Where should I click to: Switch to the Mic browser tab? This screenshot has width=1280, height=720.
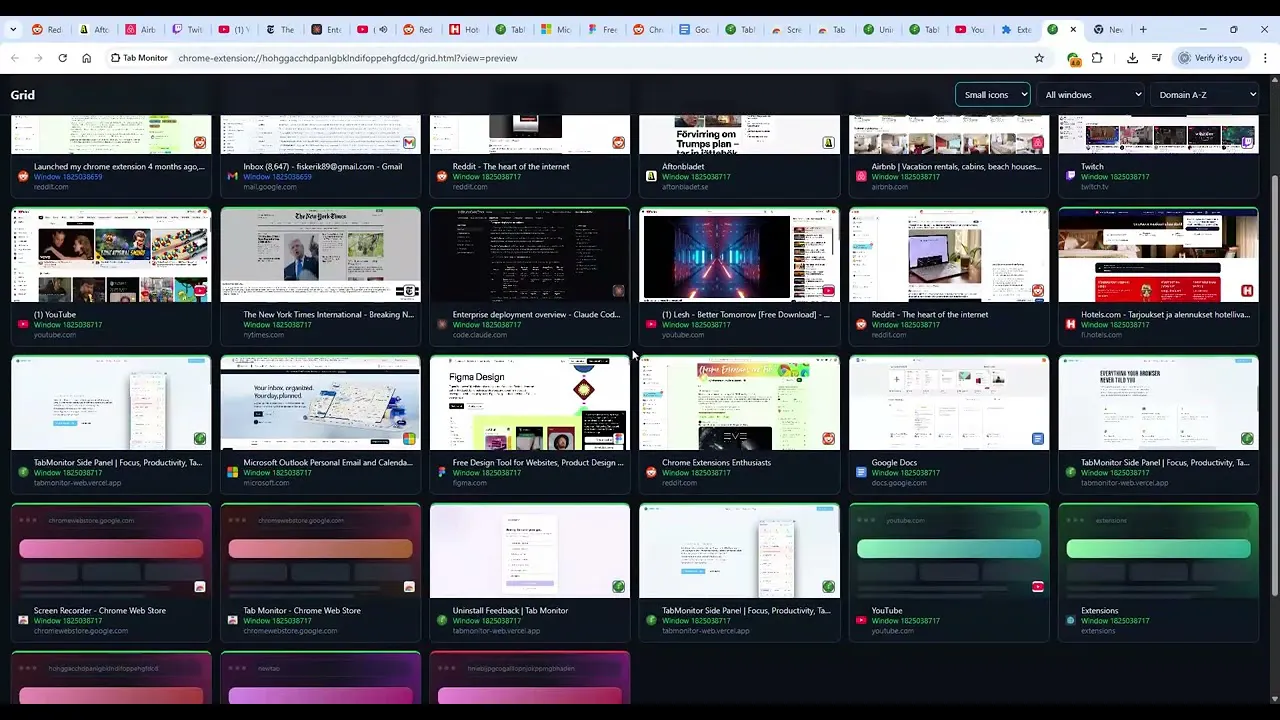557,29
